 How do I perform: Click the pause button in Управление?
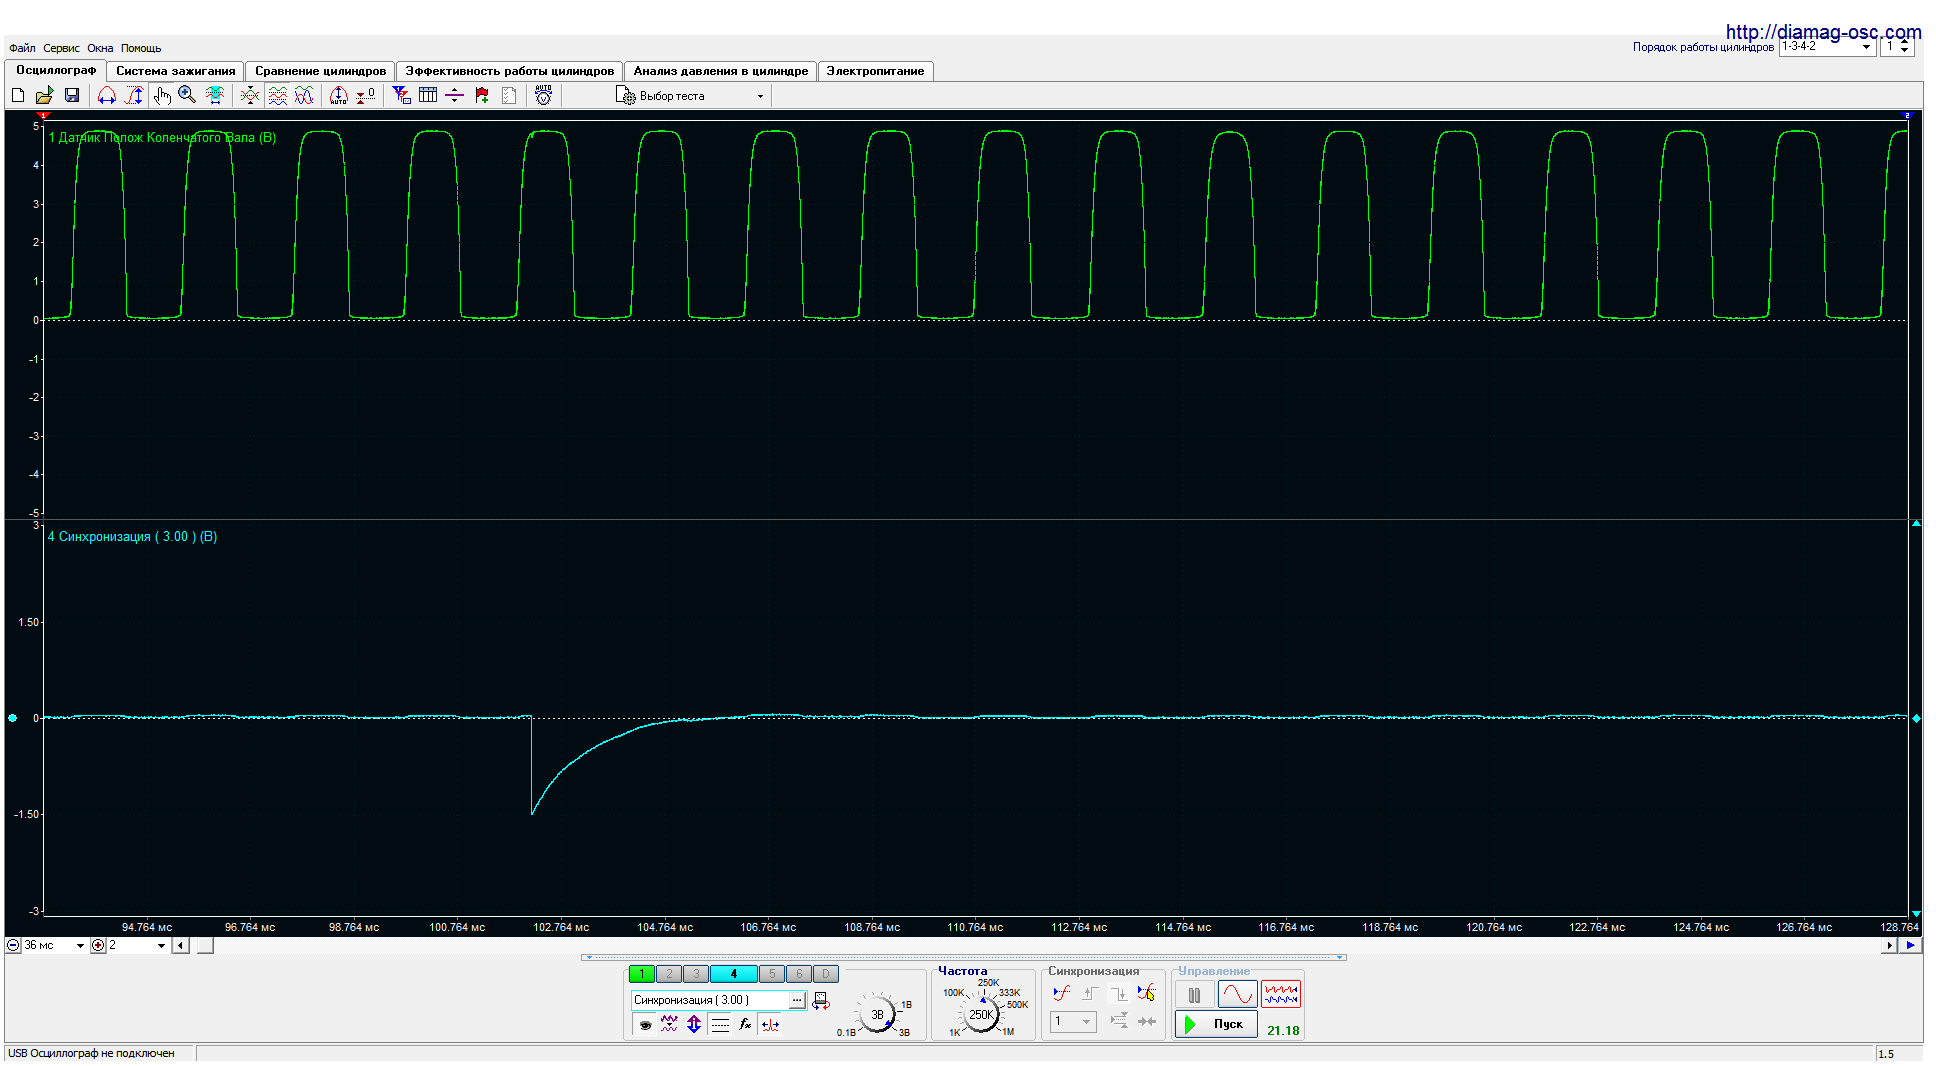coord(1194,995)
